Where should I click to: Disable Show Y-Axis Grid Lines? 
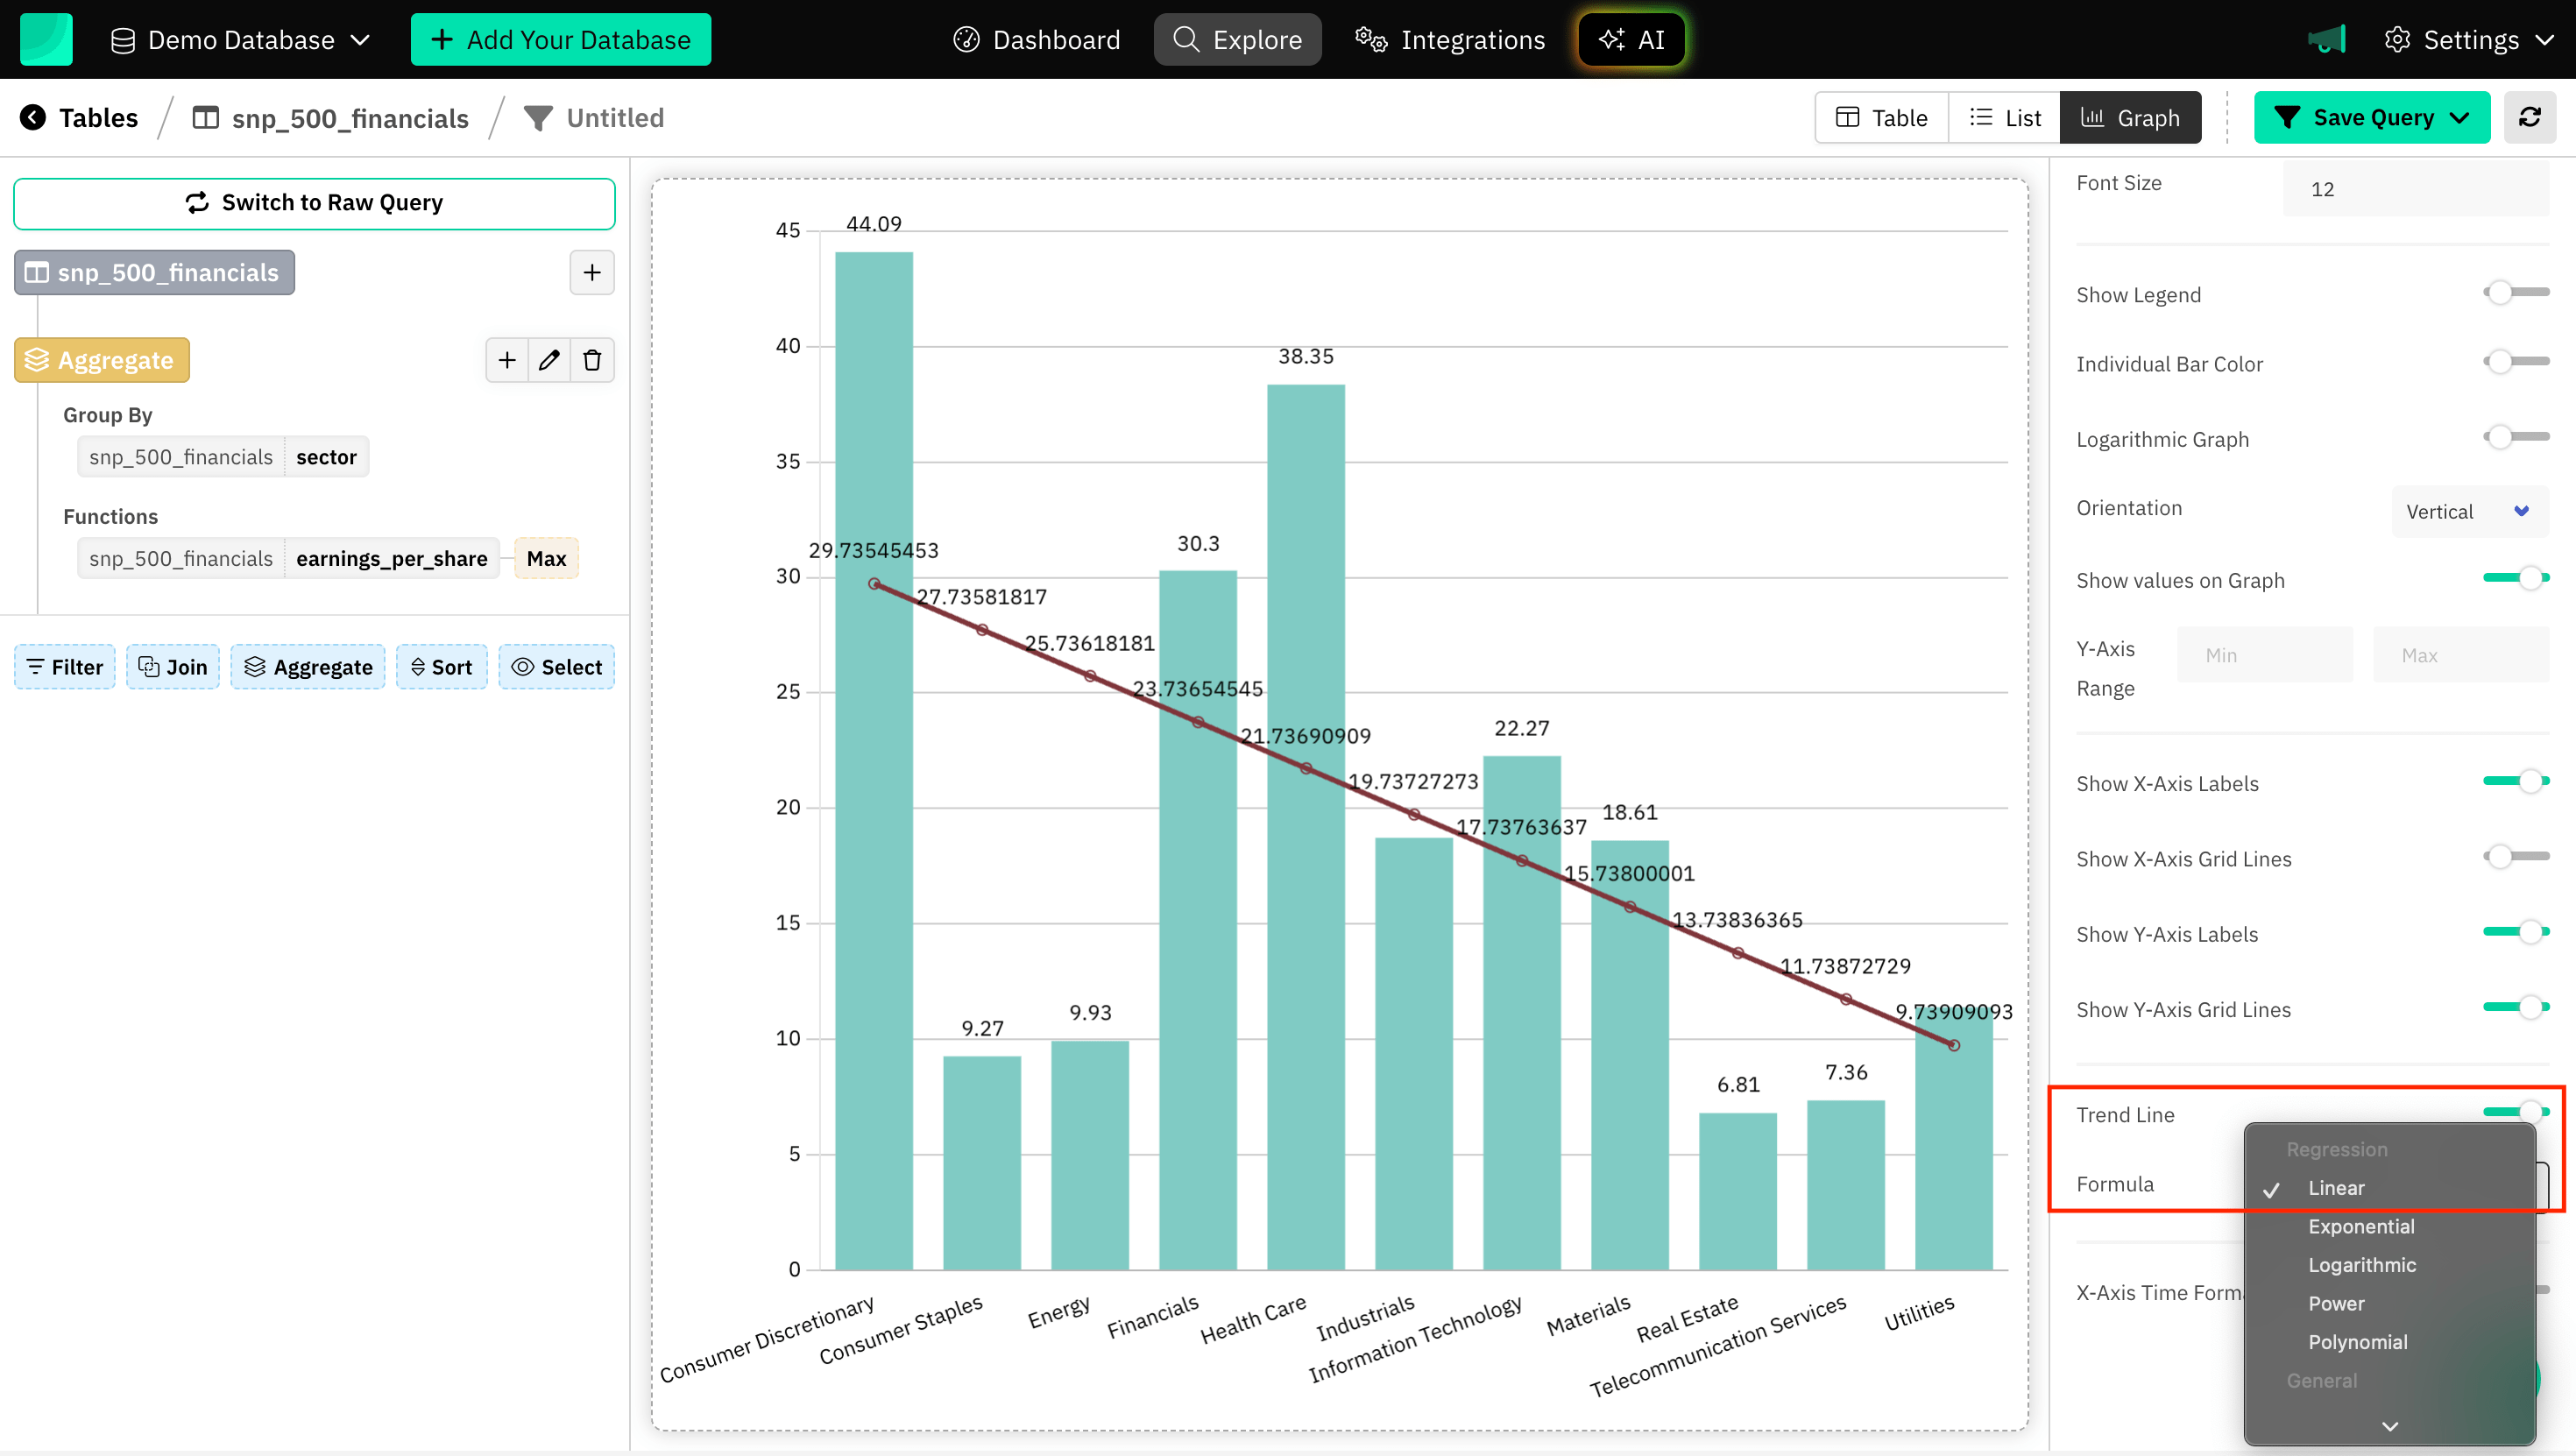click(x=2515, y=1008)
